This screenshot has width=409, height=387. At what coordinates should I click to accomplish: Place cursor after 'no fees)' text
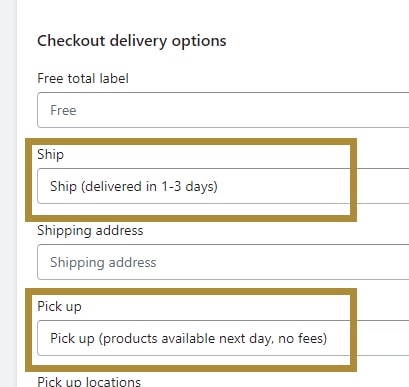point(328,338)
